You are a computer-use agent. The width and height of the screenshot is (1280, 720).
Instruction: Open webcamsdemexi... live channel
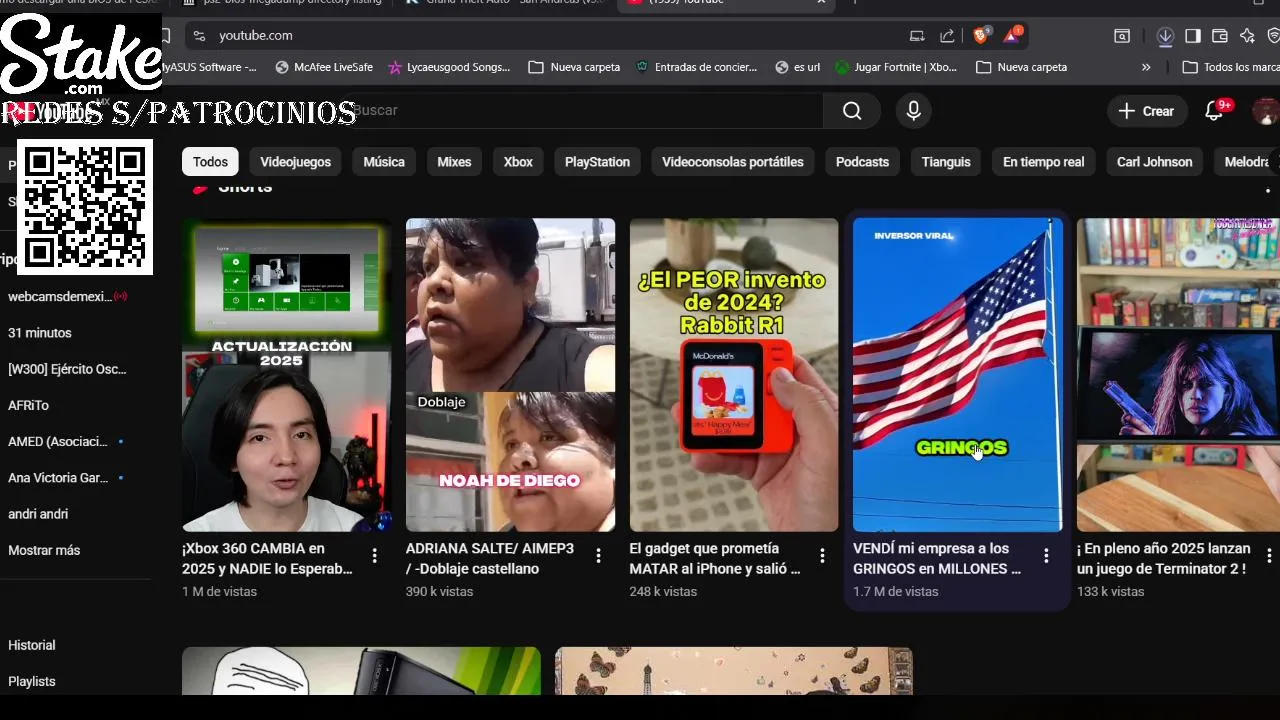point(67,296)
